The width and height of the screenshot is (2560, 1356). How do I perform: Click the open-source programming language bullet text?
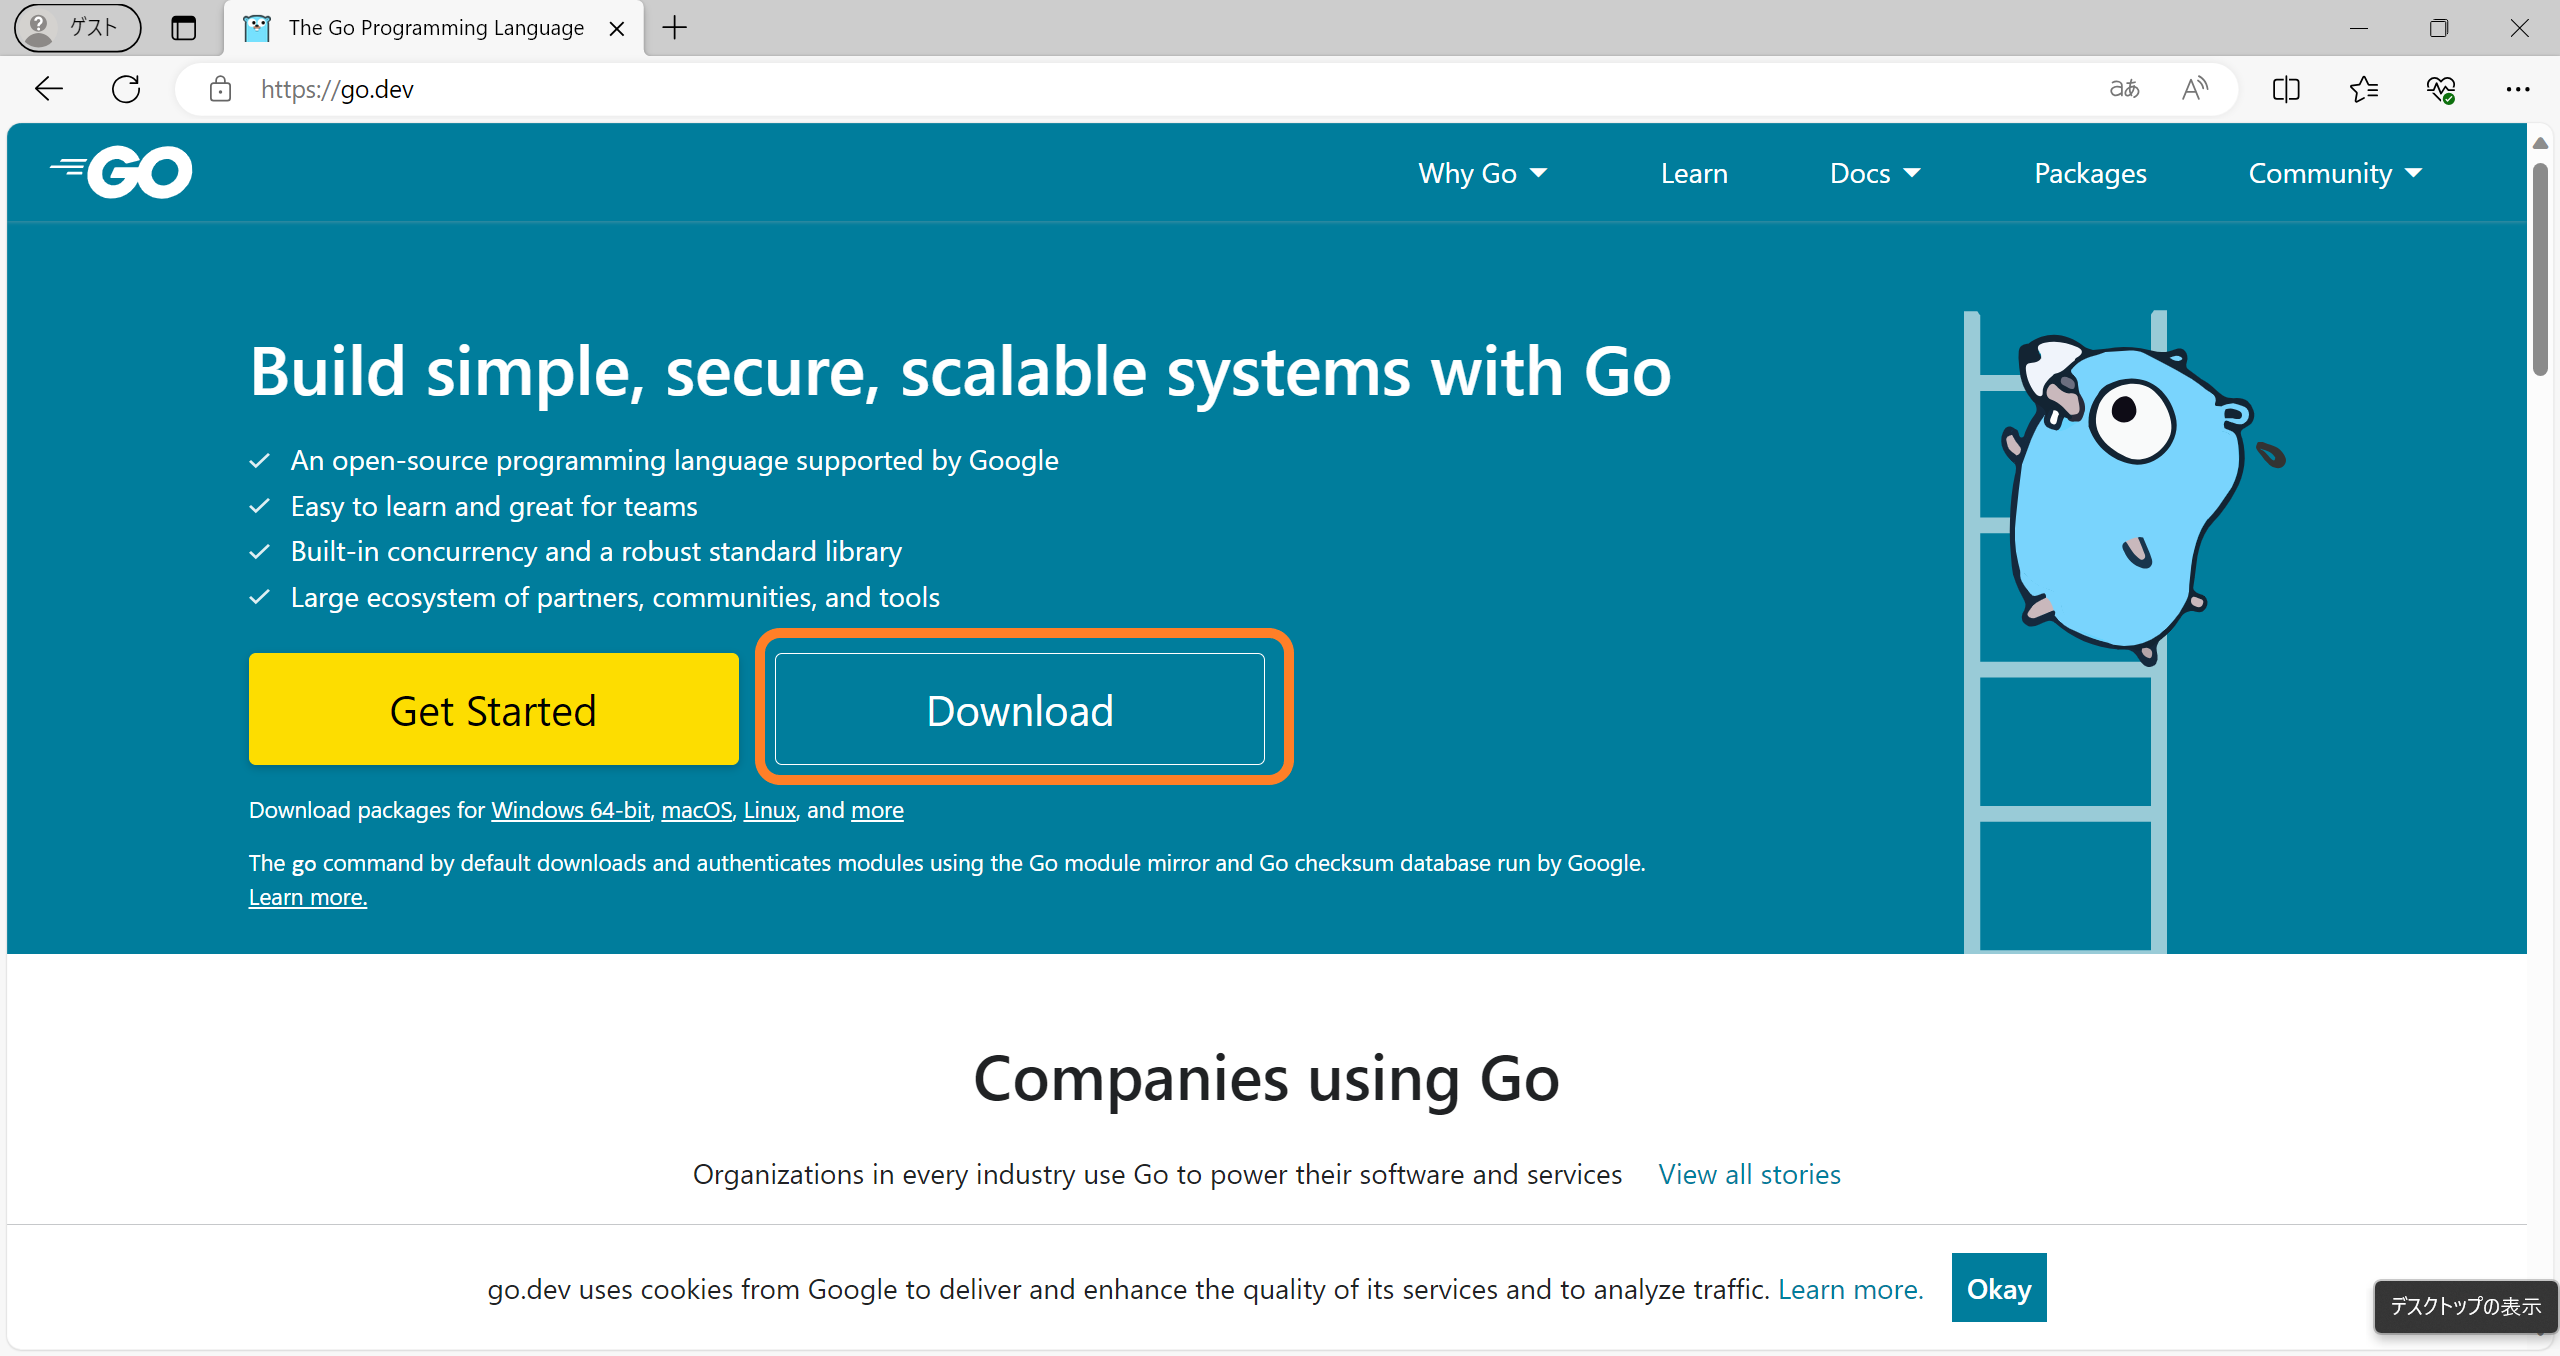[674, 460]
